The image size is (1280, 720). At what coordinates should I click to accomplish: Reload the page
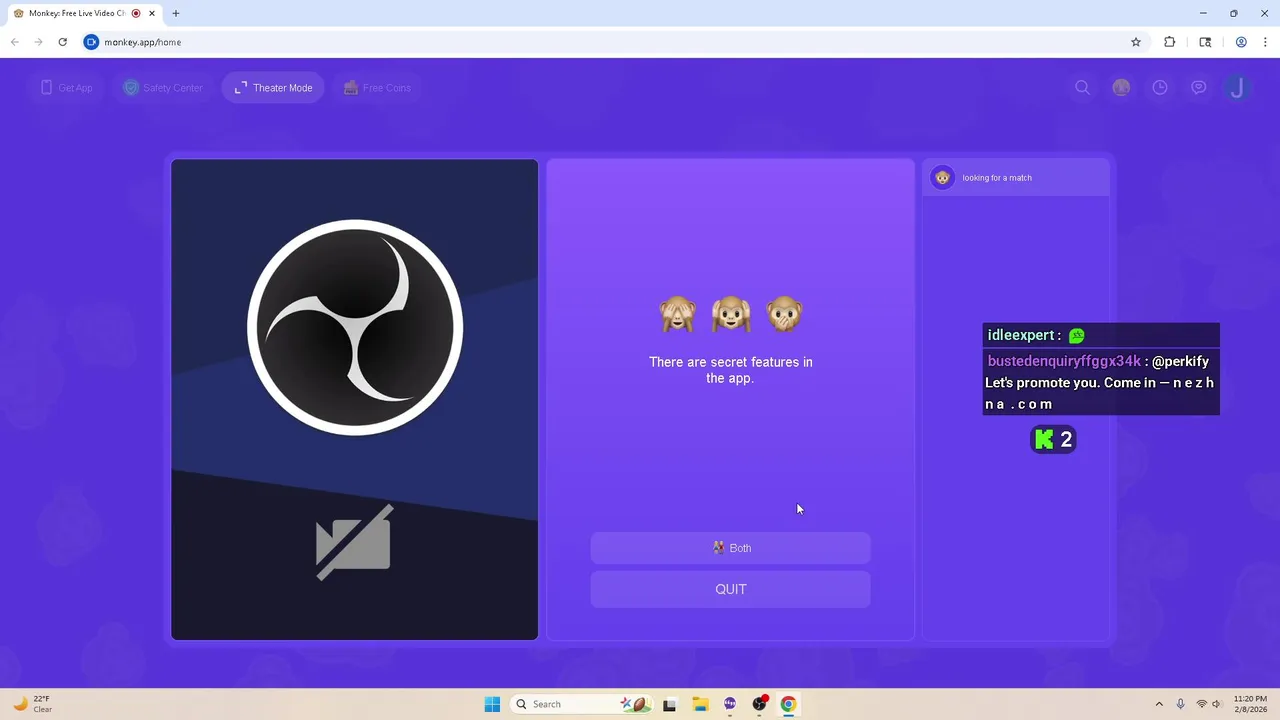click(63, 42)
